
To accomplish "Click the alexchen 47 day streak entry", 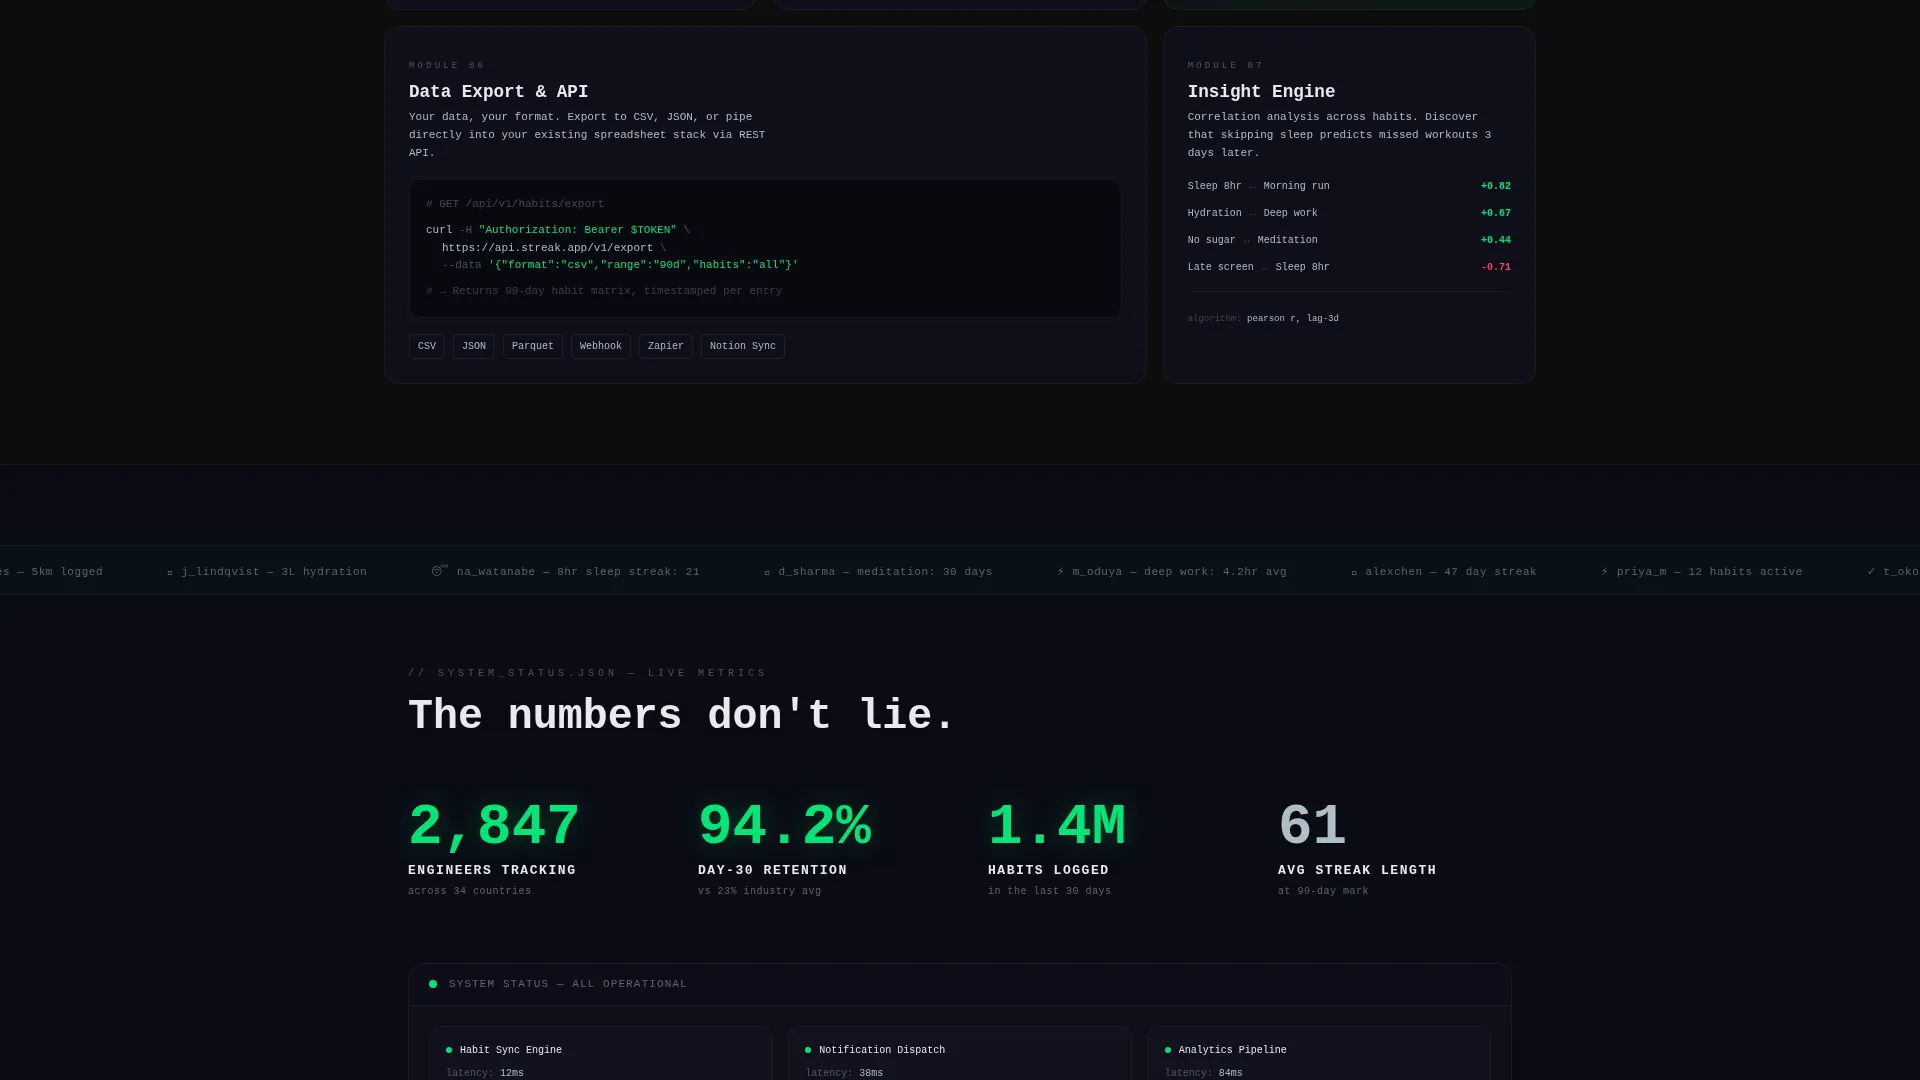I will tap(1444, 572).
